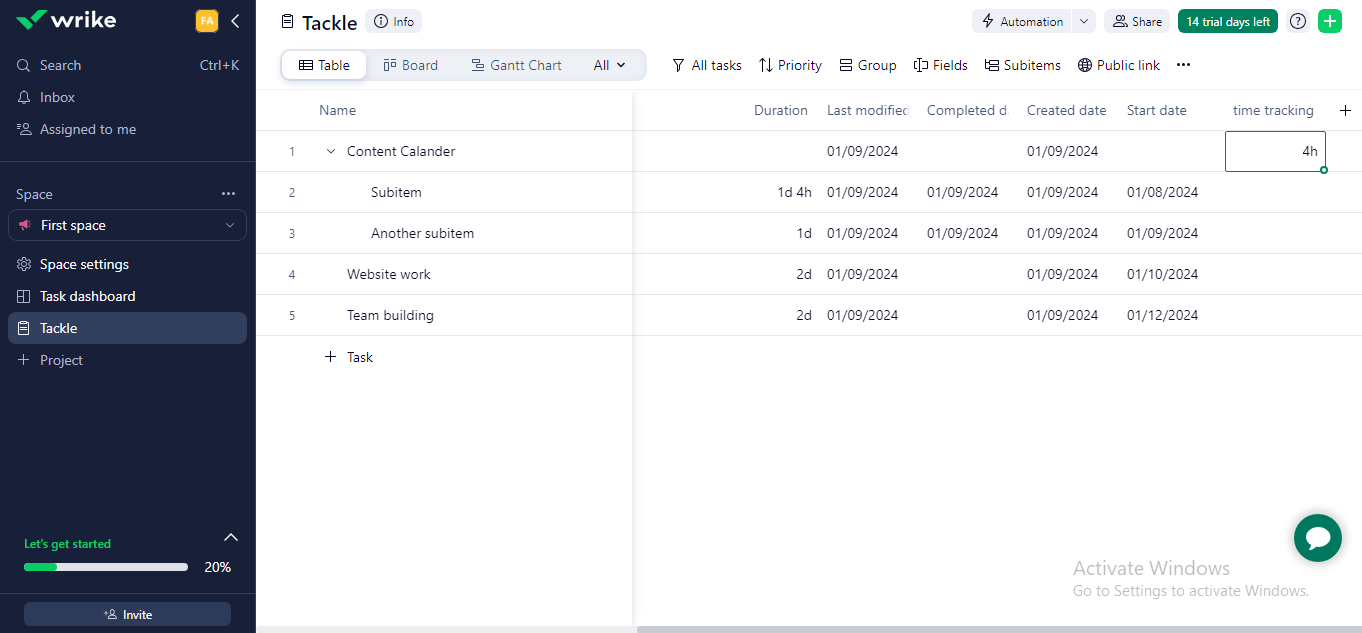Click the 4h time tracking cell
This screenshot has height=633, width=1362.
1275,151
